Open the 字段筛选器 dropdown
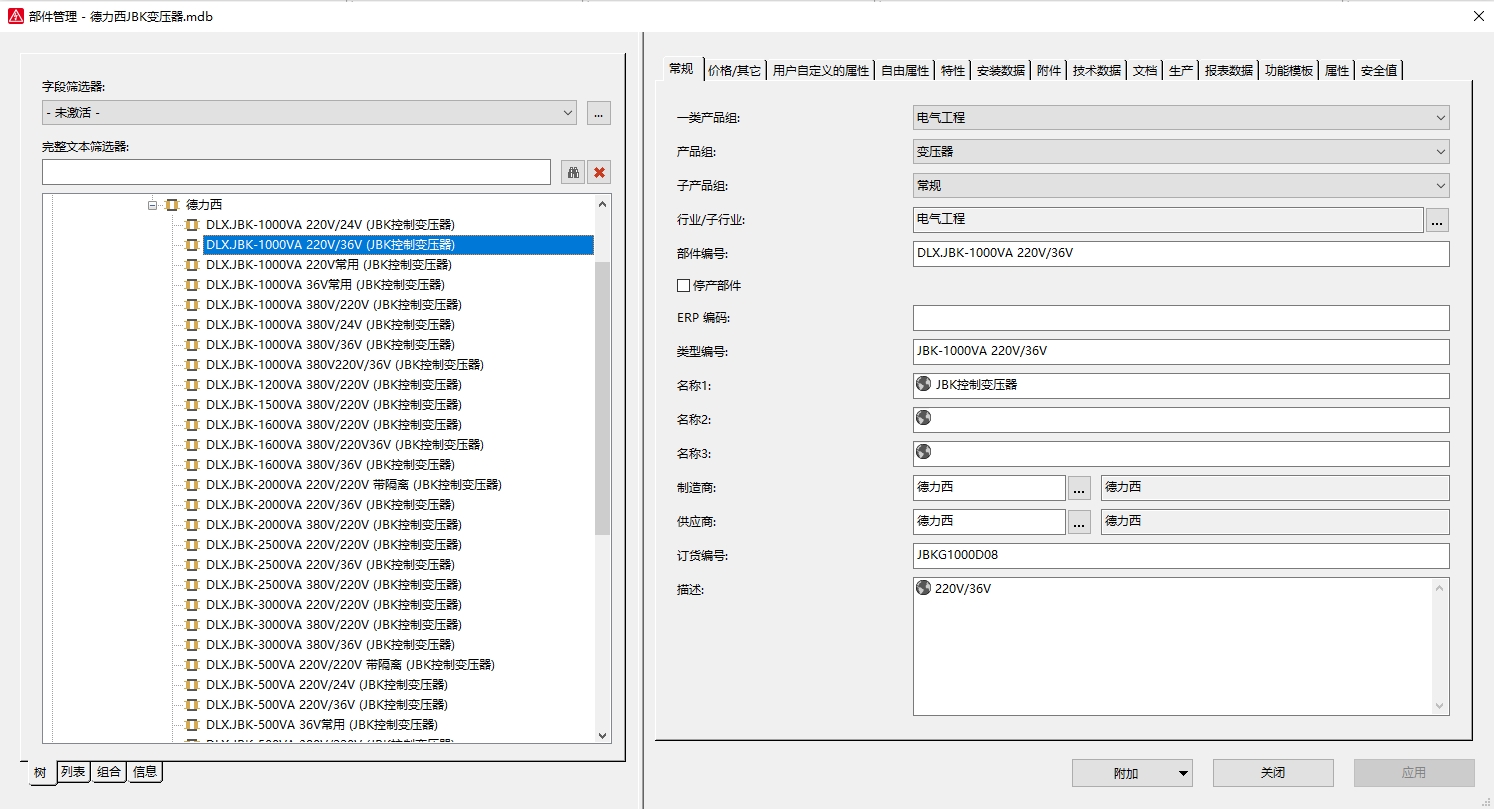The width and height of the screenshot is (1494, 809). pos(309,113)
